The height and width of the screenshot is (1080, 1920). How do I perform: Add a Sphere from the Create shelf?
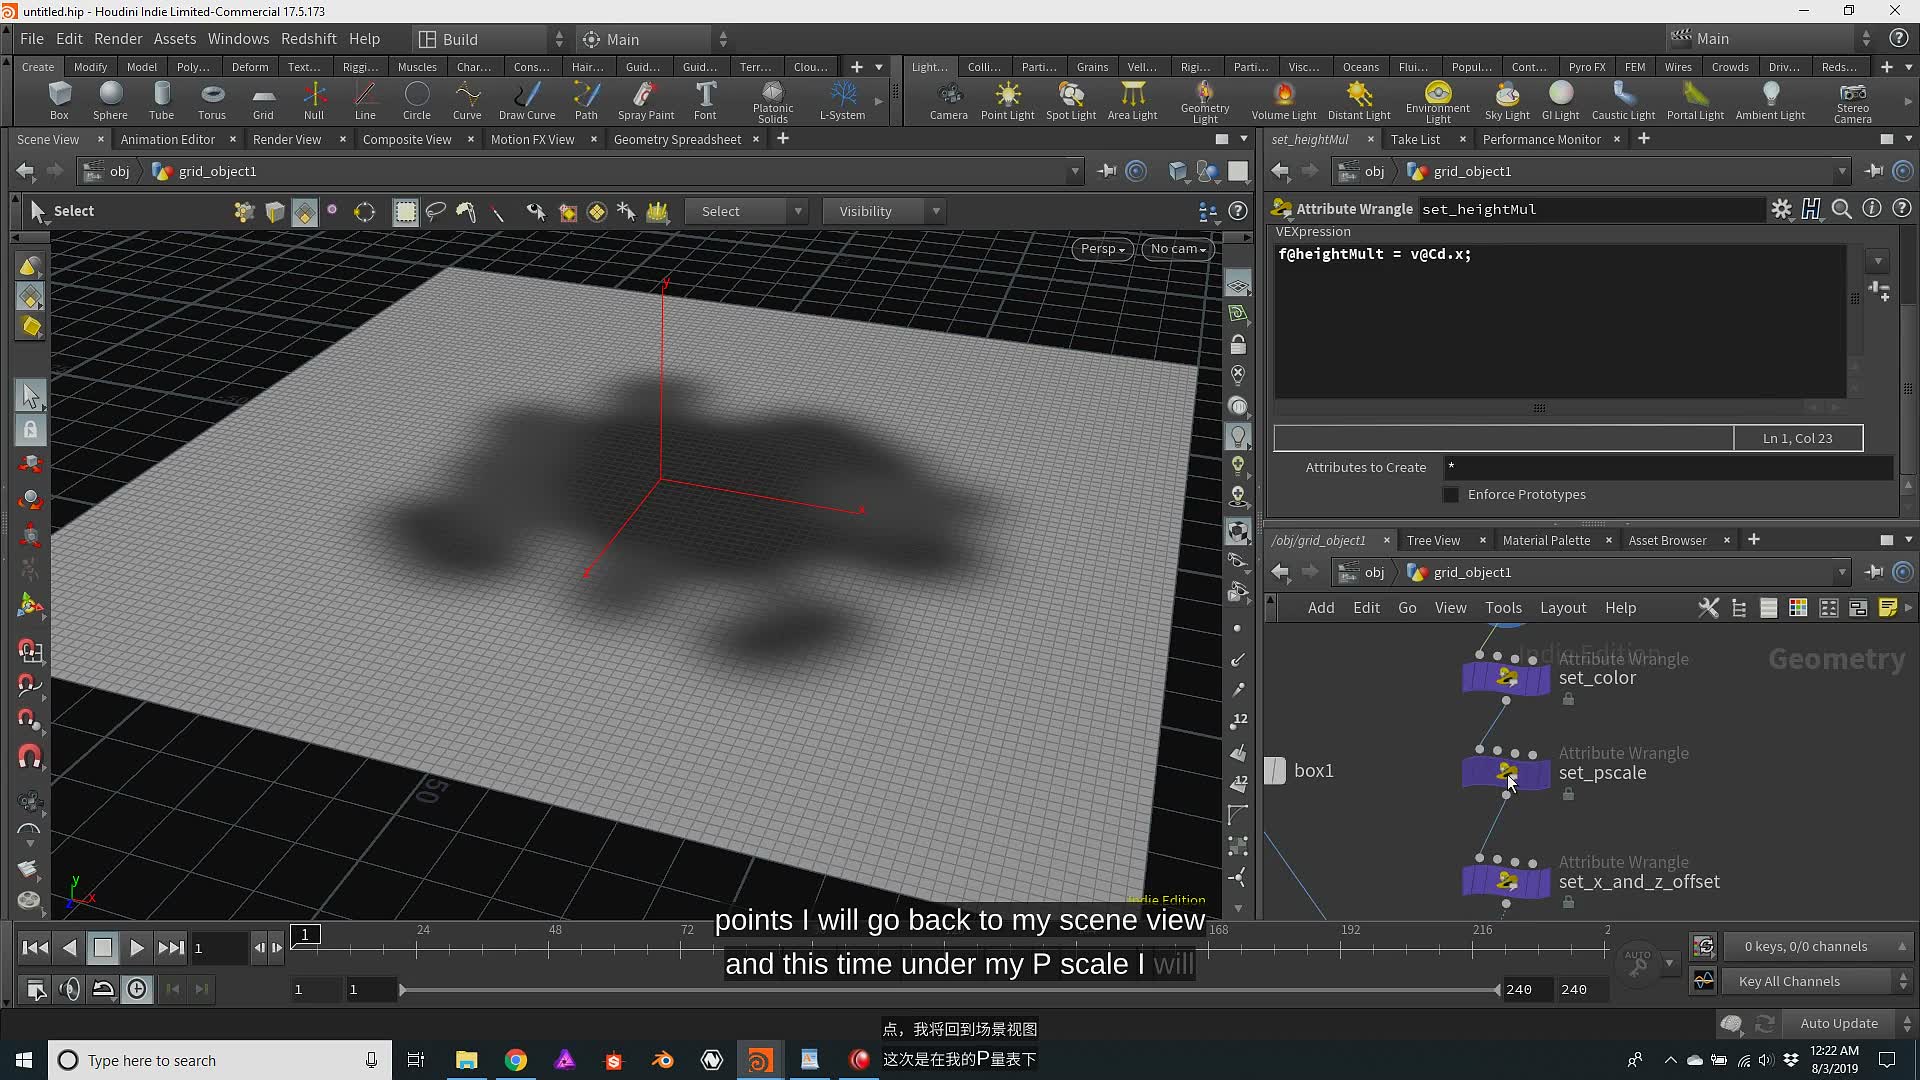pos(110,101)
